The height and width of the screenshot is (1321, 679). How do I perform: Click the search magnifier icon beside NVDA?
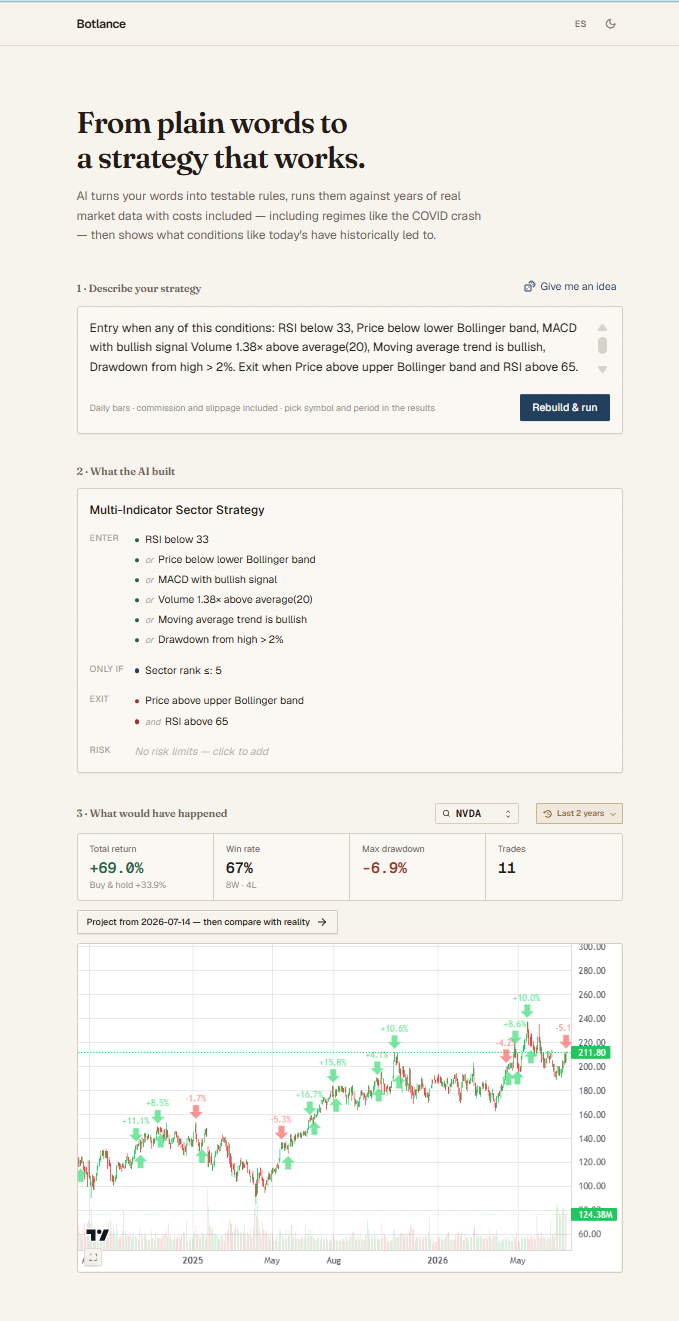(446, 814)
